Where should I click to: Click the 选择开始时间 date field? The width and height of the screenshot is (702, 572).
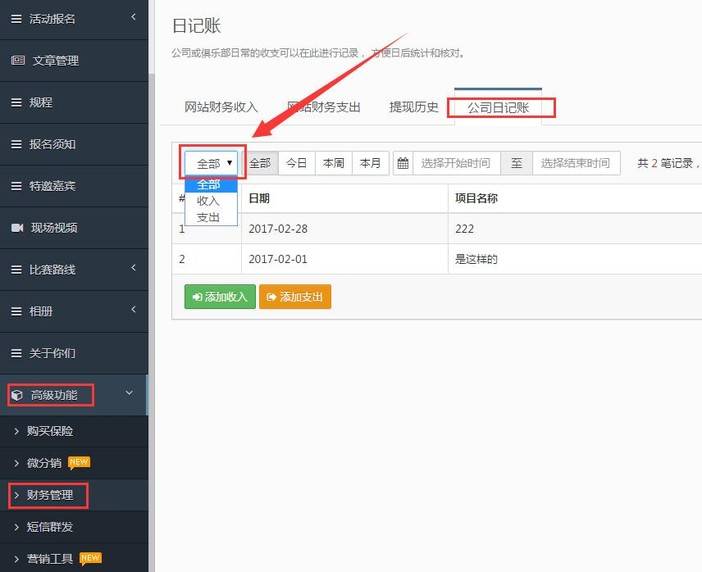tap(455, 163)
